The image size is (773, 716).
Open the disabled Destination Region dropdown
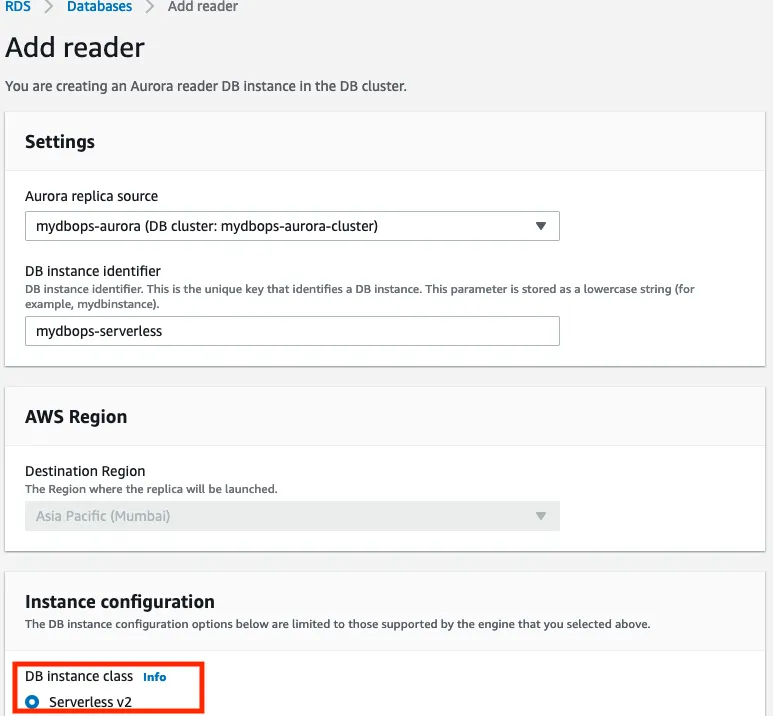[292, 516]
